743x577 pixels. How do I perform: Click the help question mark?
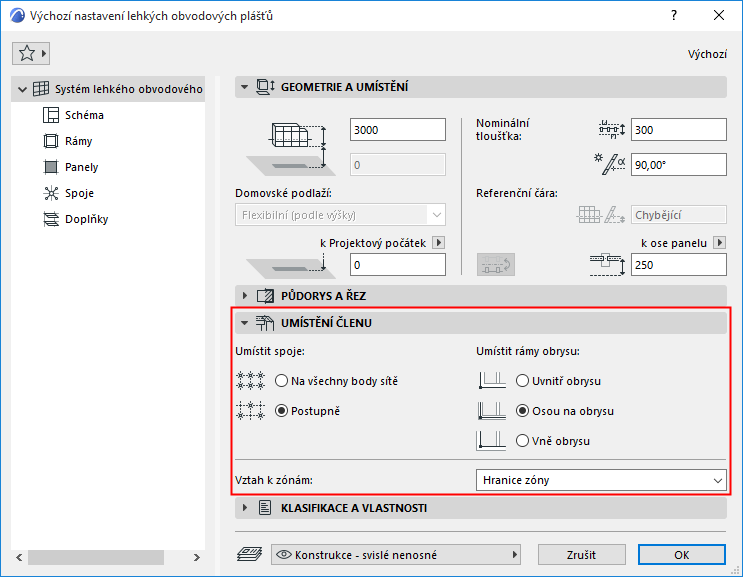click(x=674, y=15)
